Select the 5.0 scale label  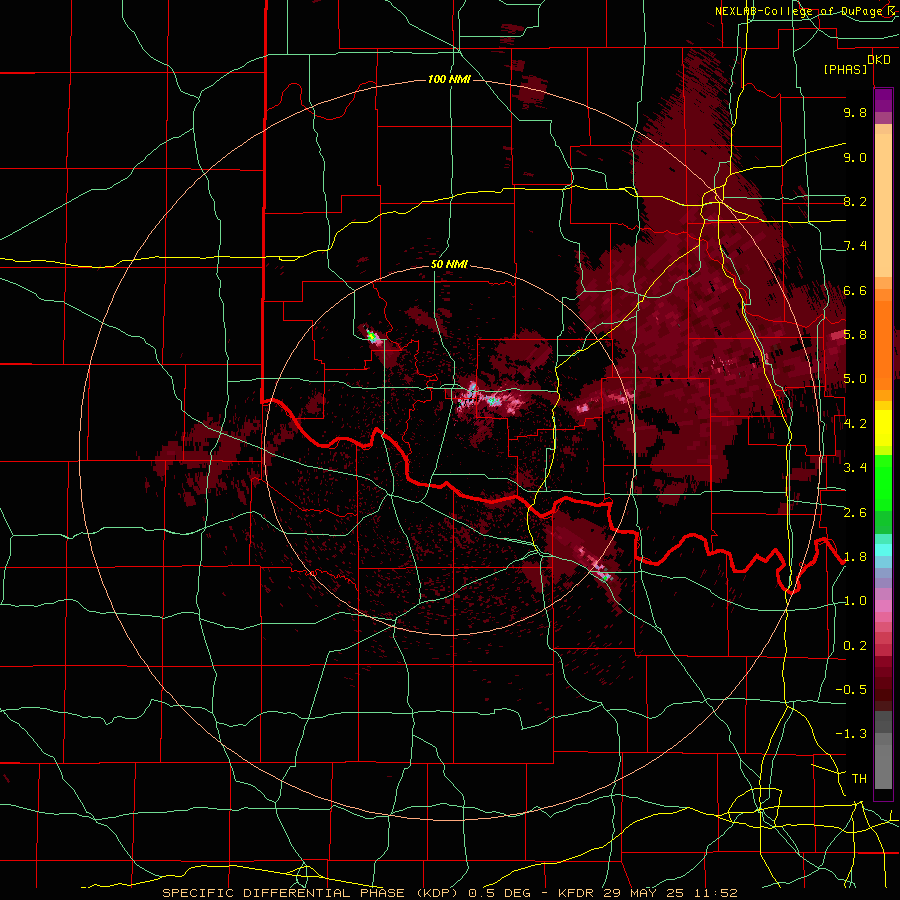(x=855, y=379)
